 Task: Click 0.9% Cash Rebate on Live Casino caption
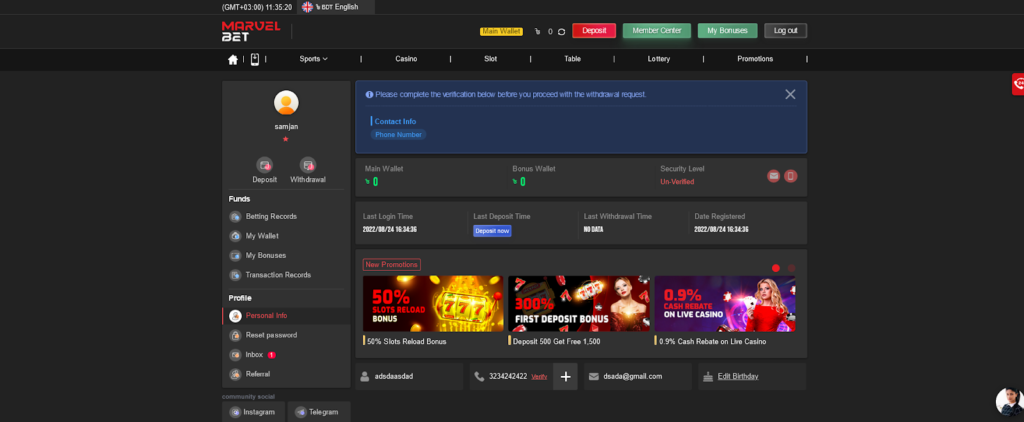click(x=712, y=341)
